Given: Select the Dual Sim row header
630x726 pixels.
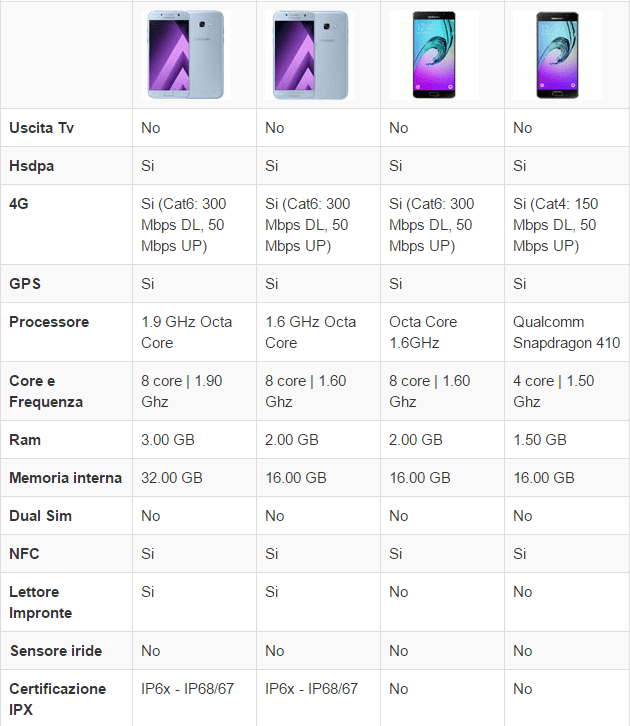Looking at the screenshot, I should (40, 516).
